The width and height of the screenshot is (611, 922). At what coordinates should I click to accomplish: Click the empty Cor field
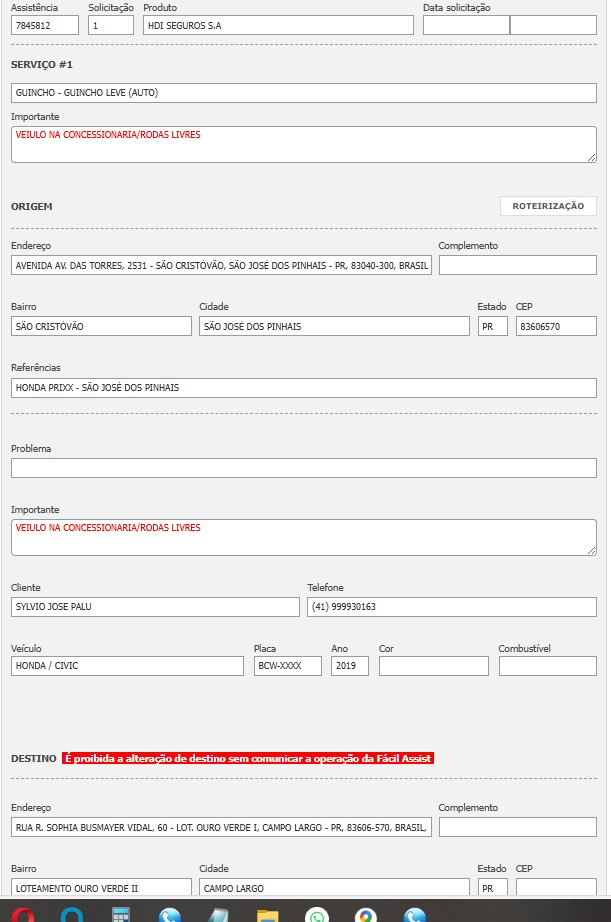coord(434,666)
